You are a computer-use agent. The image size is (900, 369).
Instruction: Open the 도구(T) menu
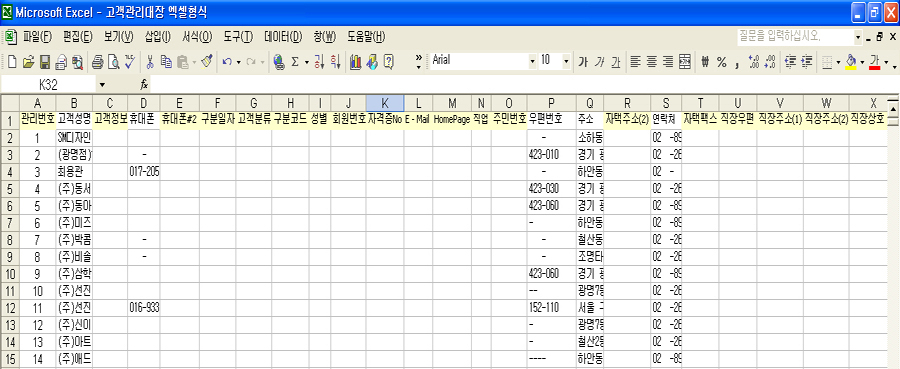pos(238,37)
